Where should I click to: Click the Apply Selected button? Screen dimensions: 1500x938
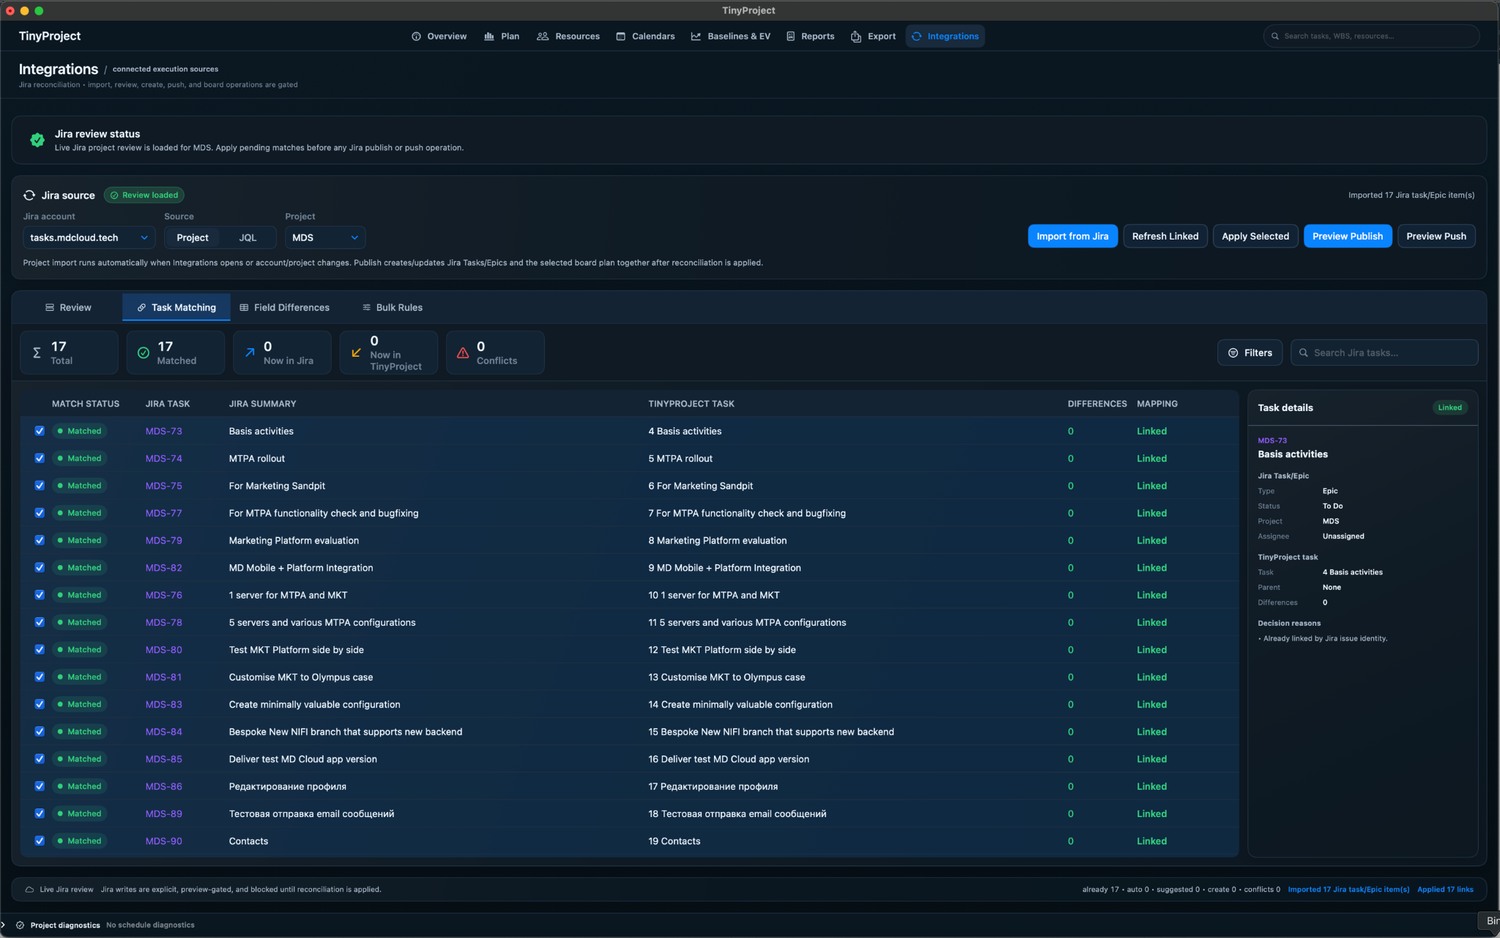[x=1255, y=236]
